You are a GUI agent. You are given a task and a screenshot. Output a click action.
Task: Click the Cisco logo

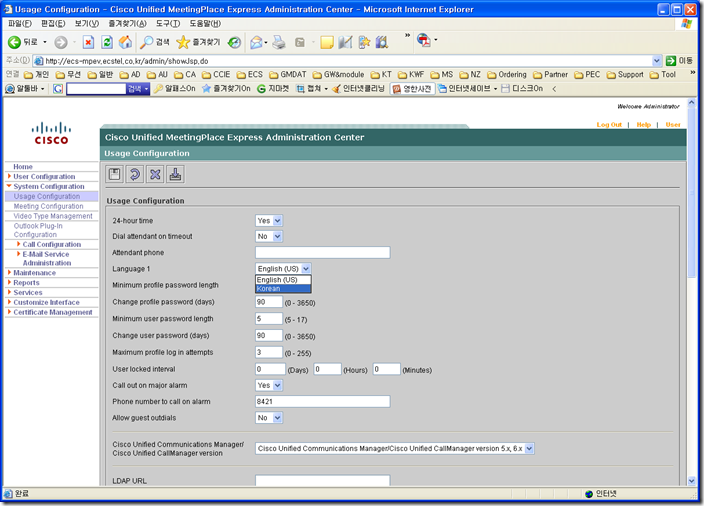(51, 133)
